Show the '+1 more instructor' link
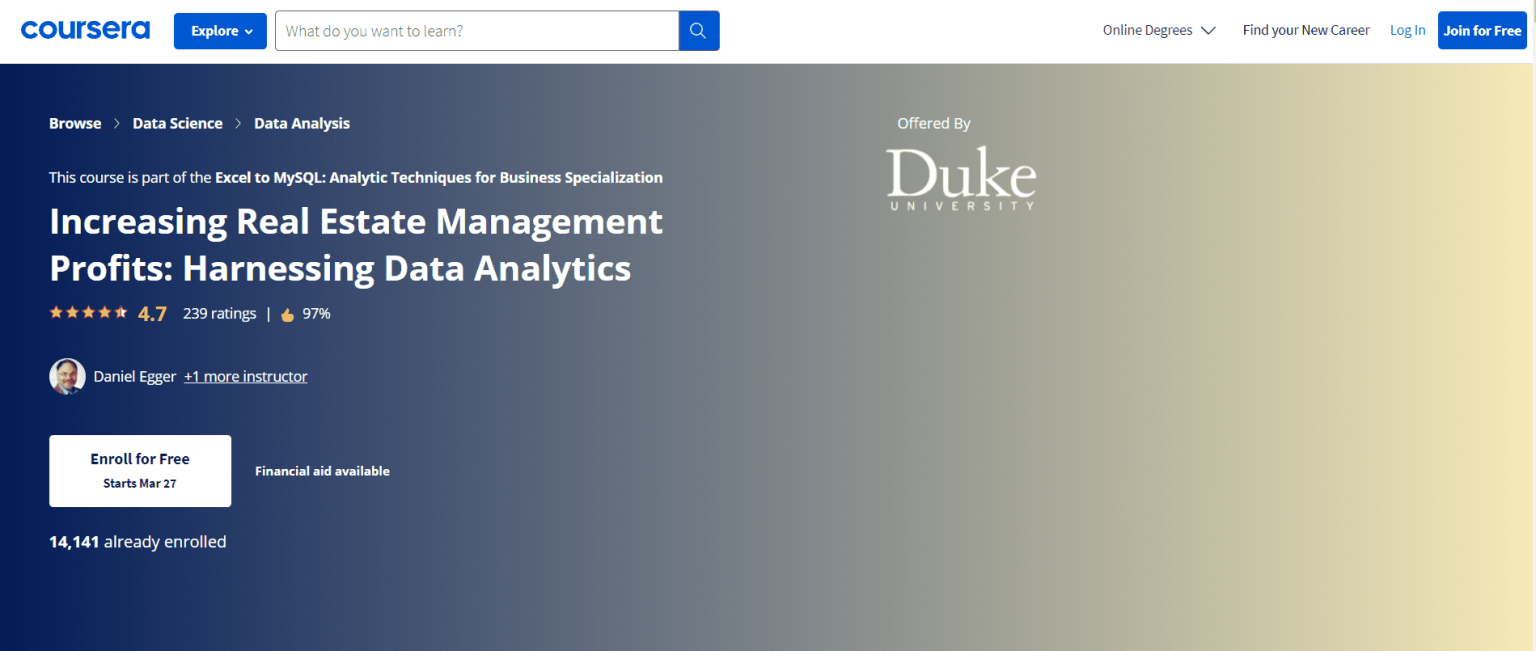Screen dimensions: 1536x651 click(245, 376)
